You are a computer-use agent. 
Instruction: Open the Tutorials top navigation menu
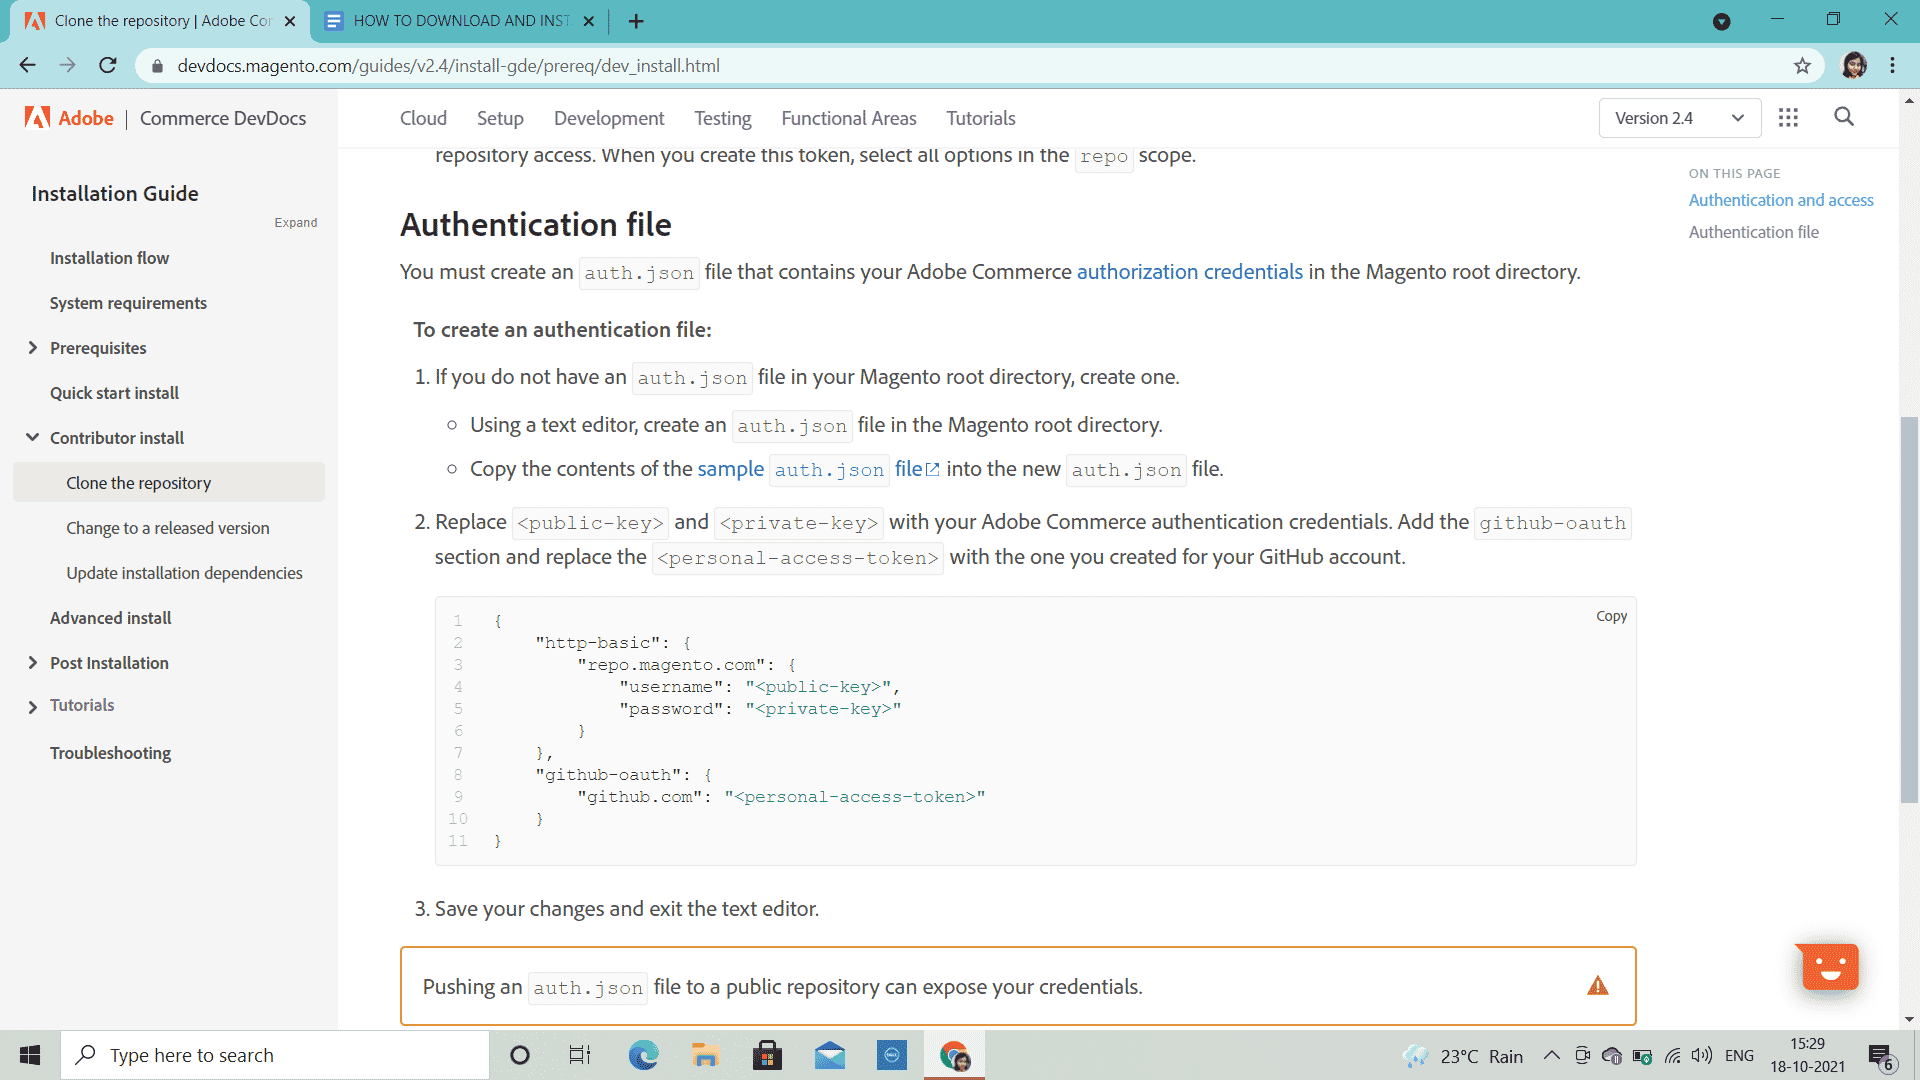pos(981,118)
